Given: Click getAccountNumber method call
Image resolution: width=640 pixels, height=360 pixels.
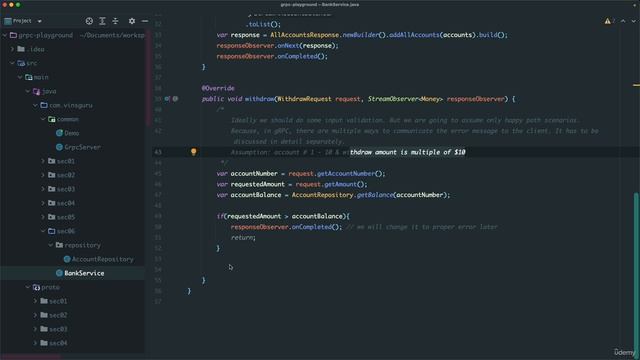Looking at the screenshot, I should [345, 173].
